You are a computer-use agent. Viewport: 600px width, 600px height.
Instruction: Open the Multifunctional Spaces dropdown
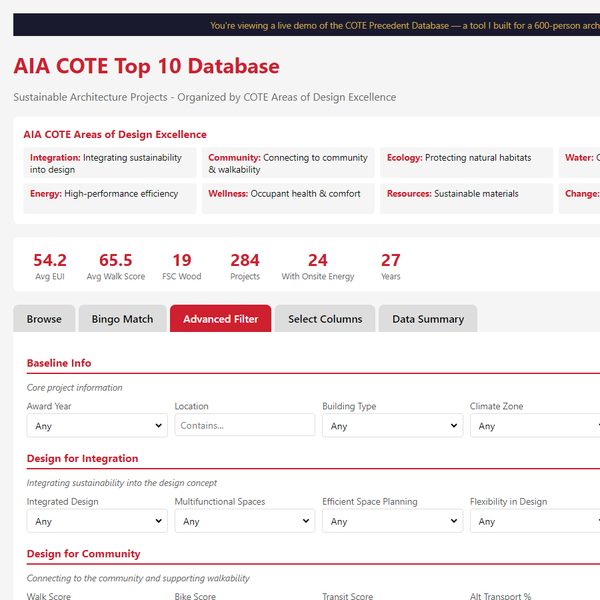(x=245, y=521)
